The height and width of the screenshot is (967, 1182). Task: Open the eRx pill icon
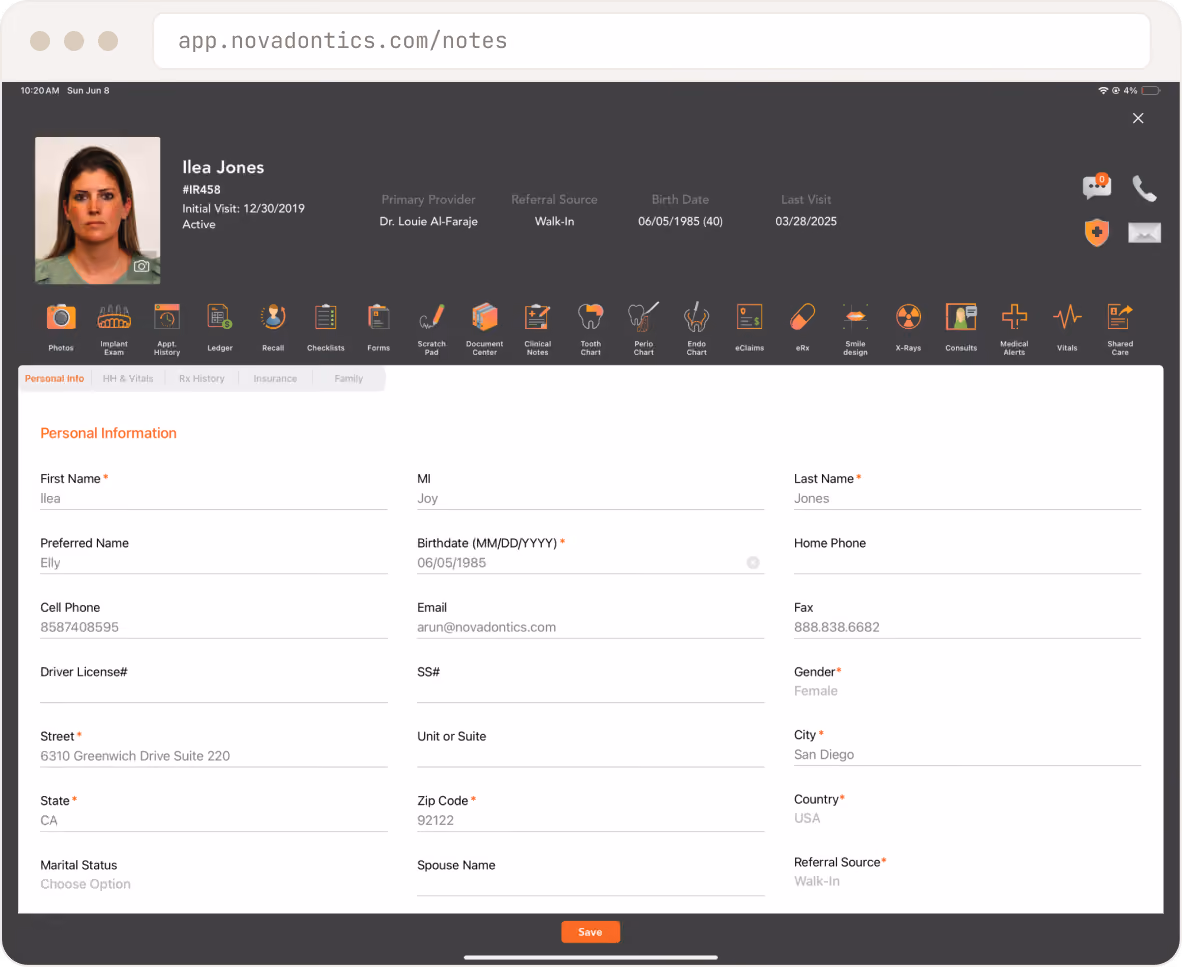[x=803, y=317]
